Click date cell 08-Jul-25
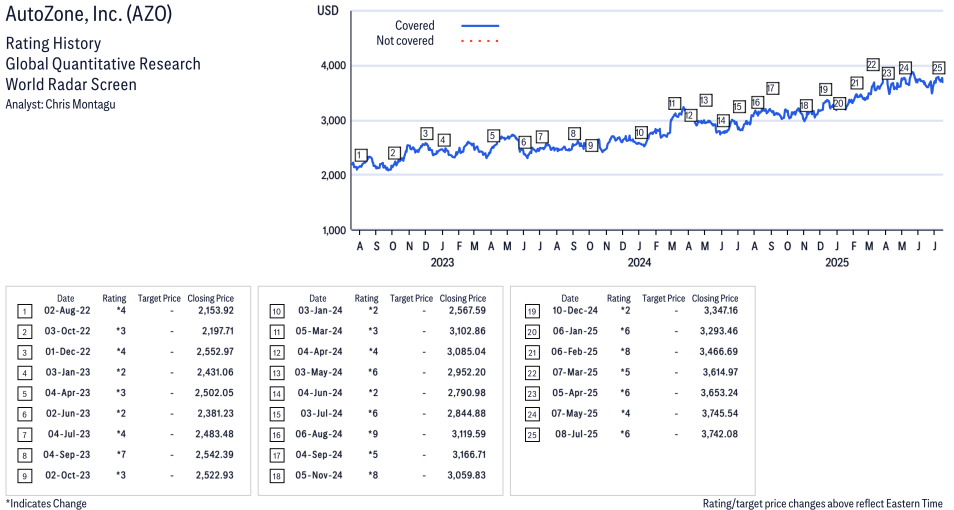Image resolution: width=954 pixels, height=510 pixels. [576, 435]
